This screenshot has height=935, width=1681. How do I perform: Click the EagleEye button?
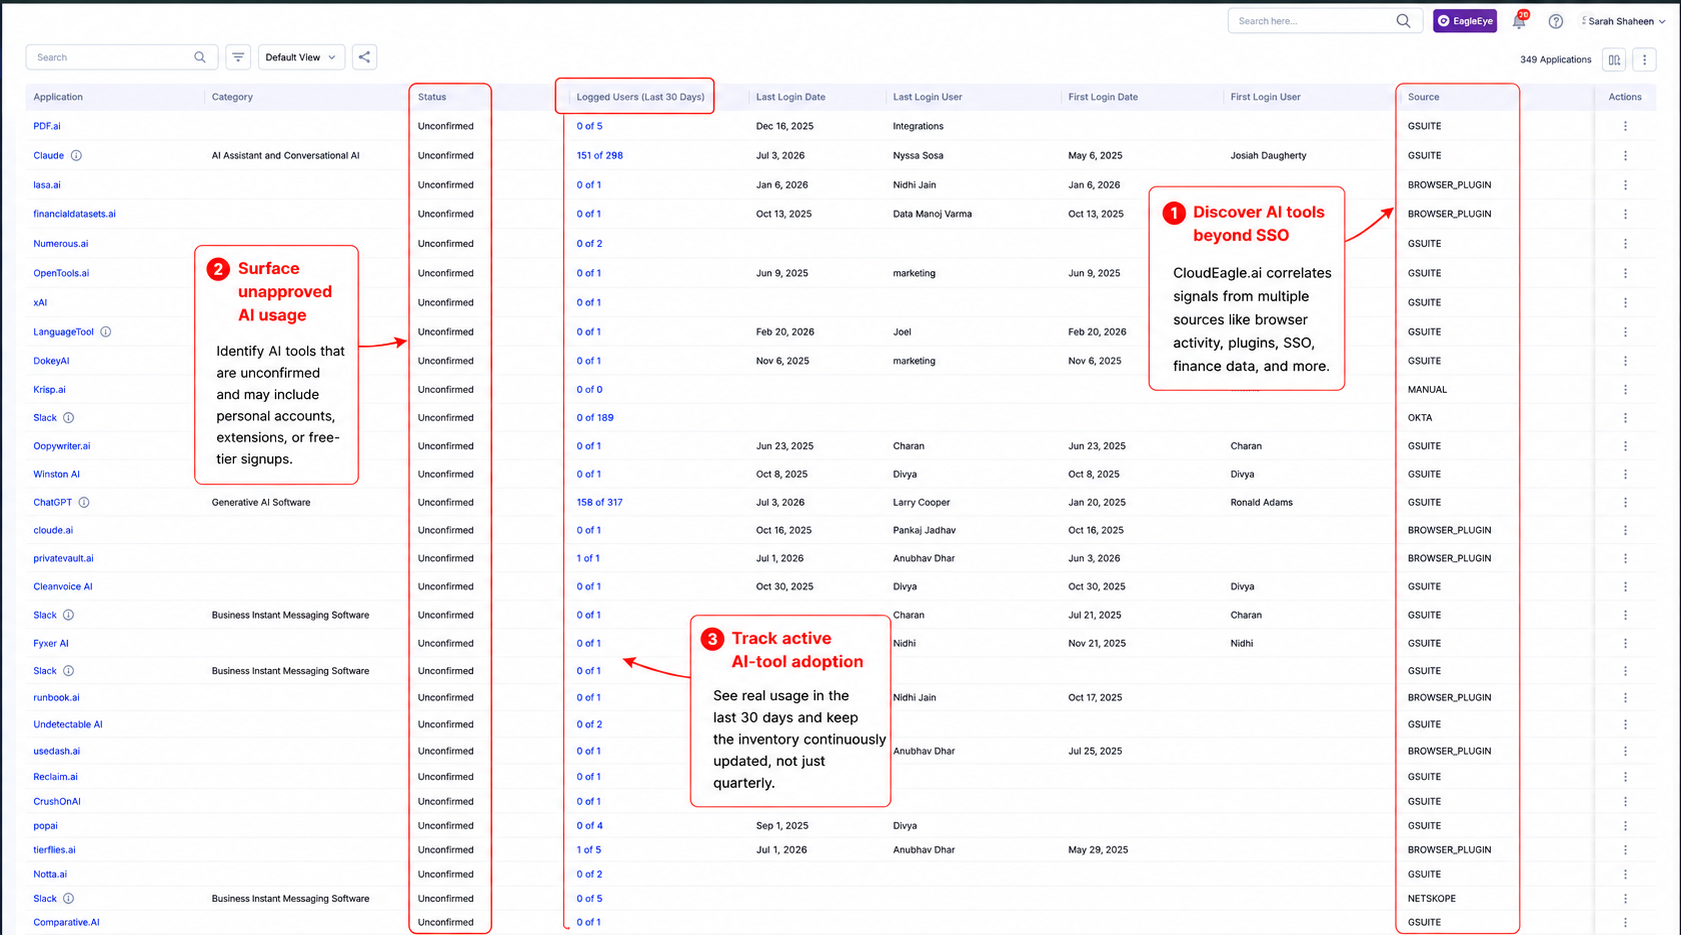coord(1464,21)
